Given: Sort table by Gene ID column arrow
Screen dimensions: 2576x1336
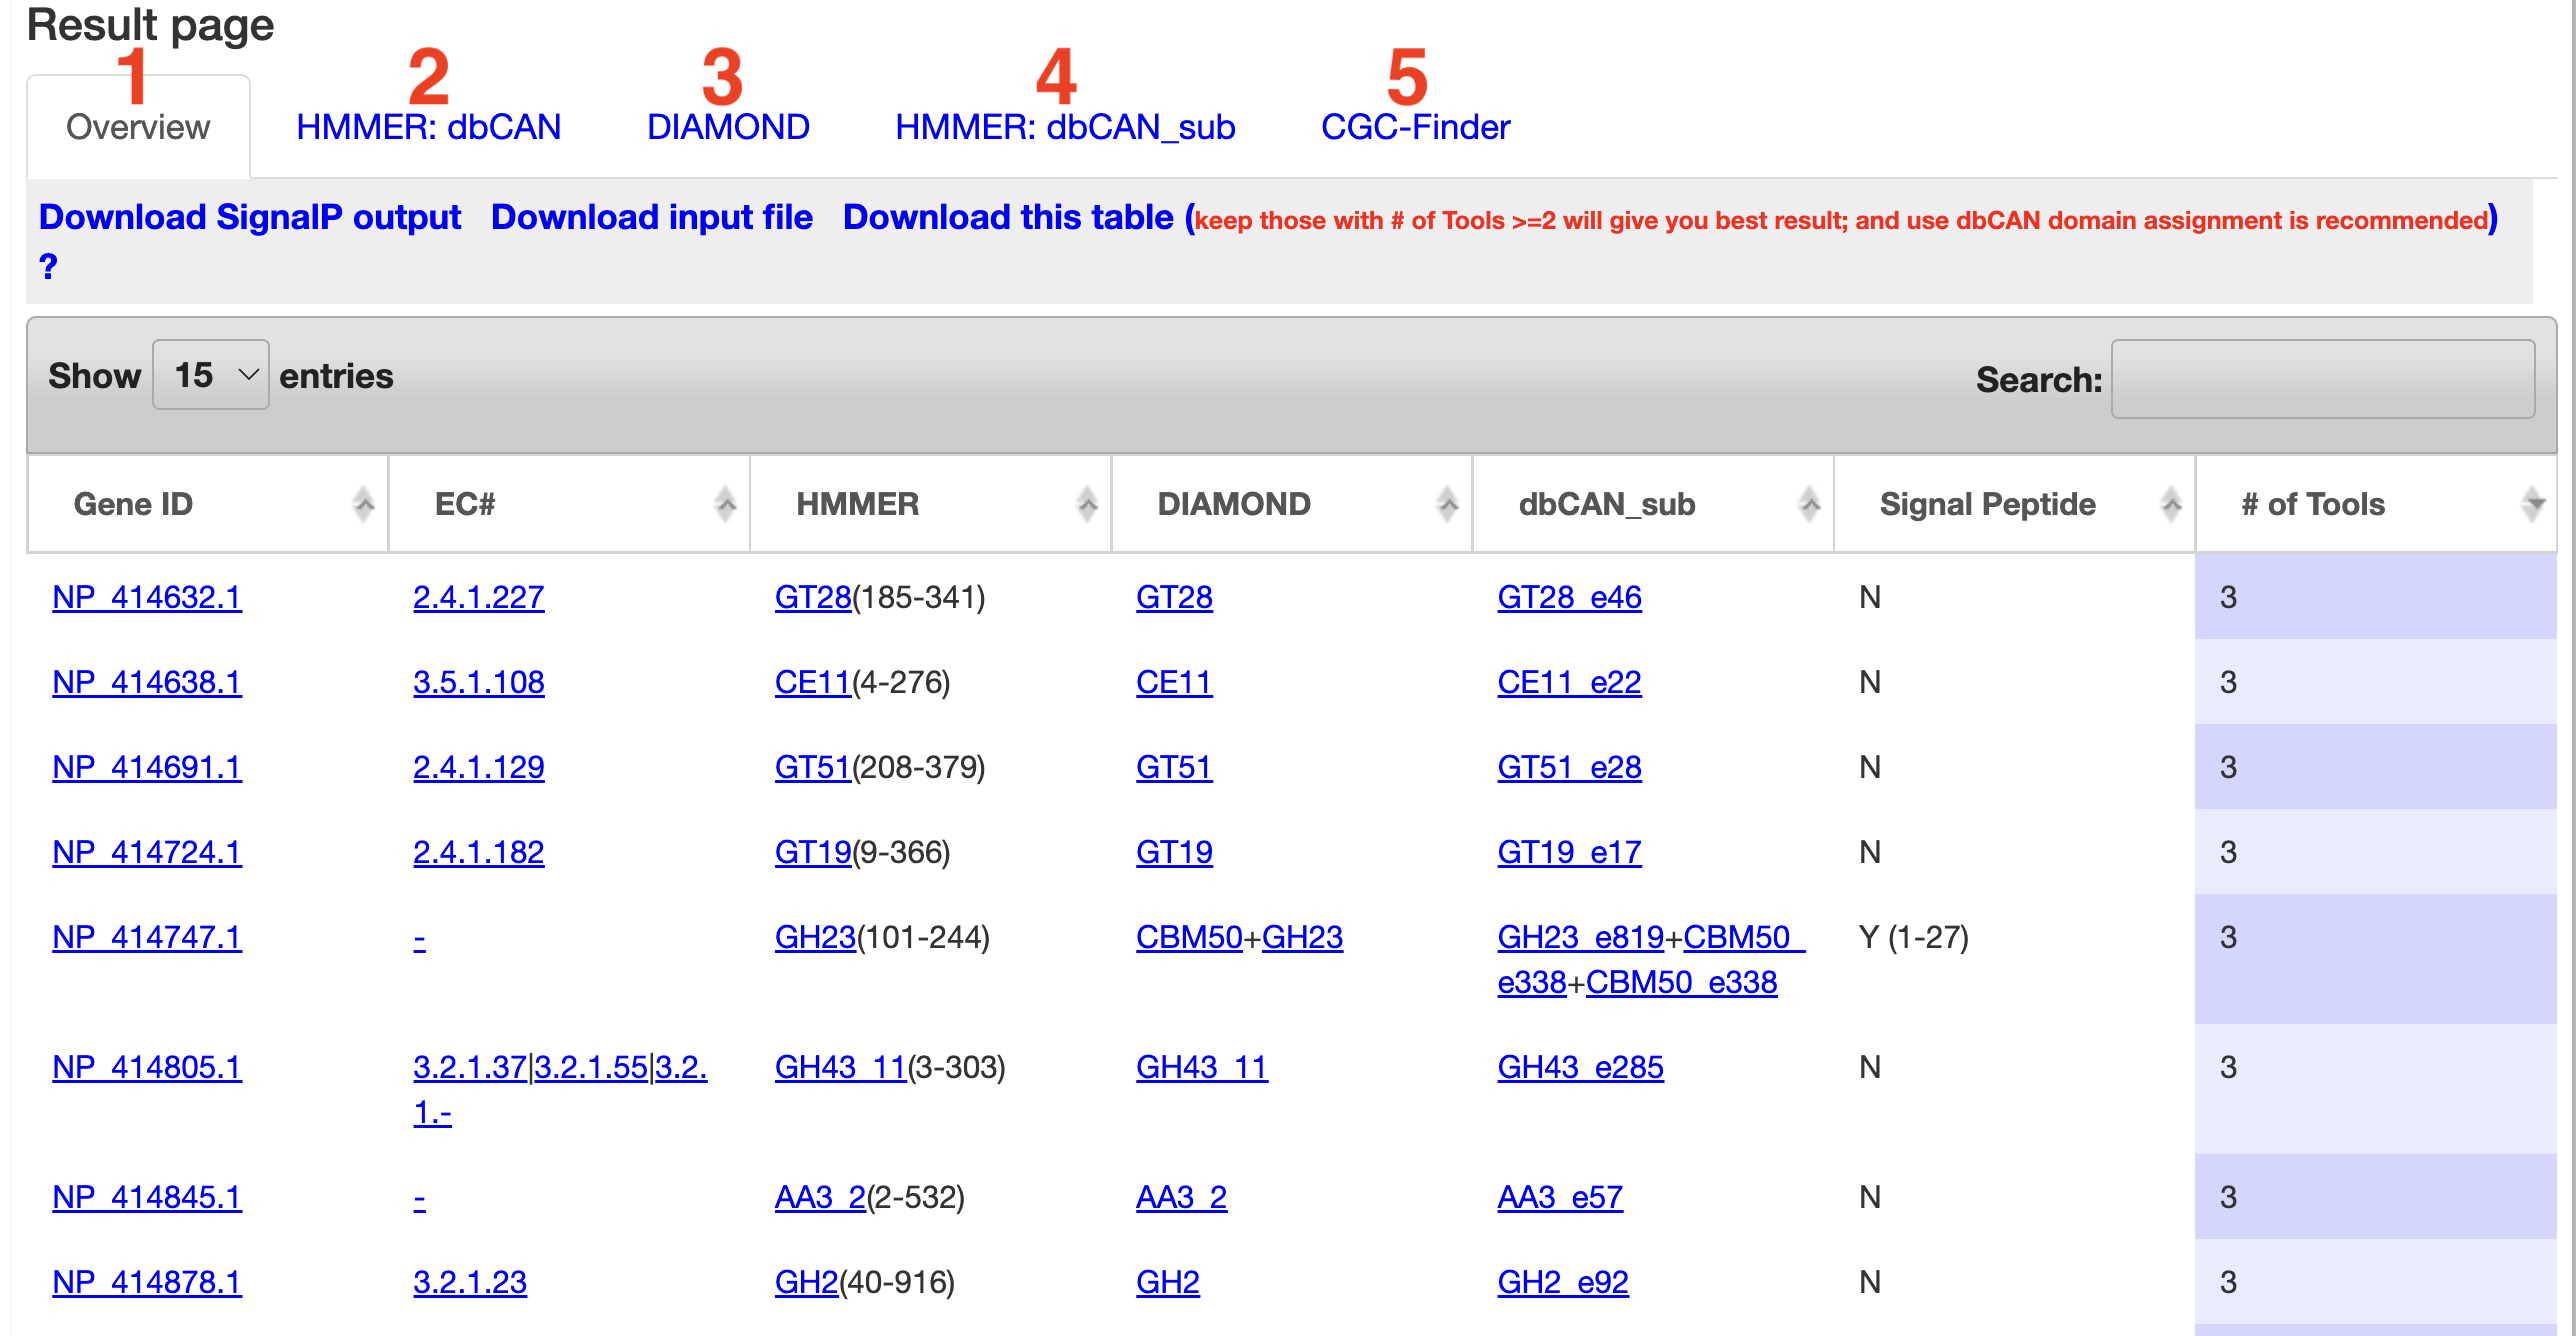Looking at the screenshot, I should point(364,504).
